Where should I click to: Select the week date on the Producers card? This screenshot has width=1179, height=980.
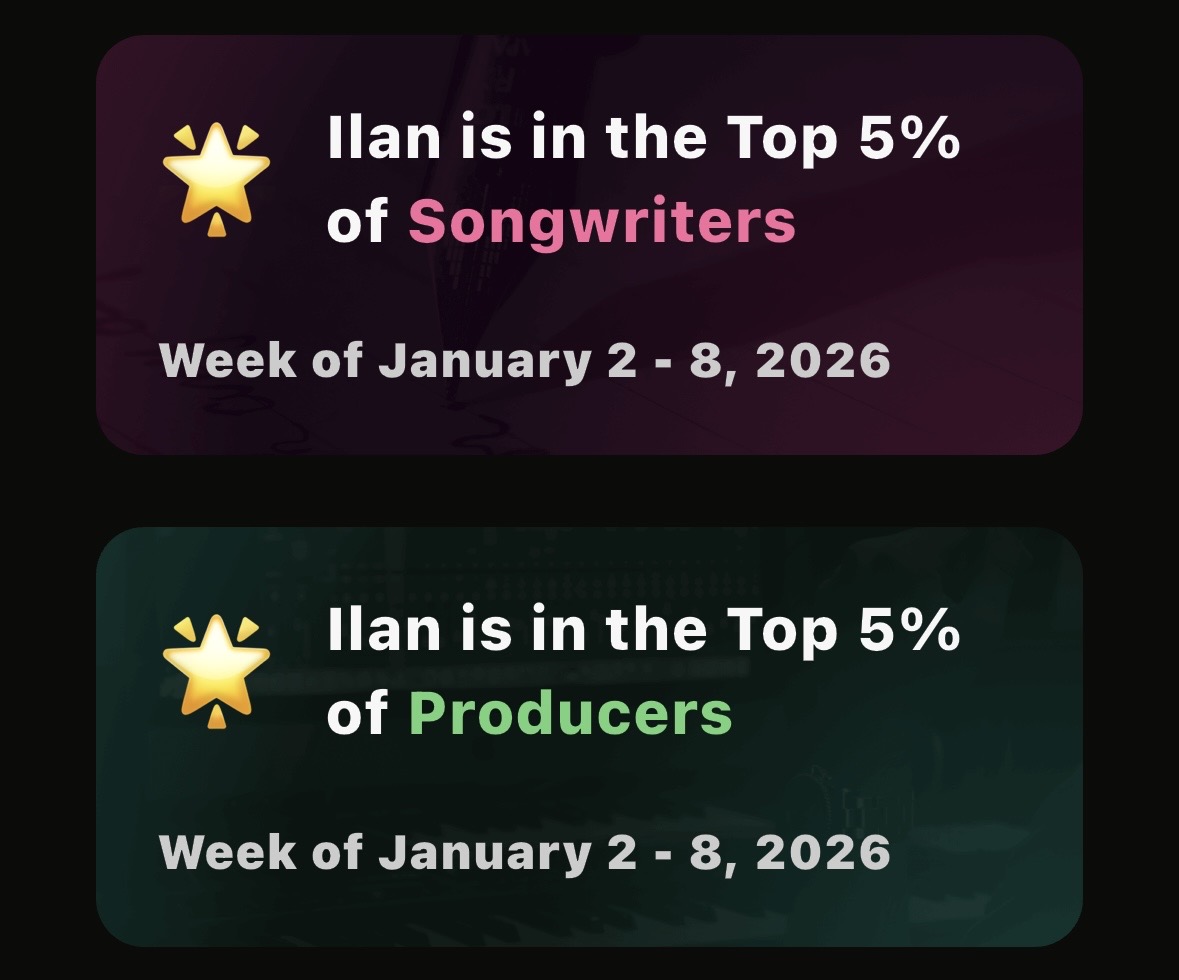click(x=524, y=852)
